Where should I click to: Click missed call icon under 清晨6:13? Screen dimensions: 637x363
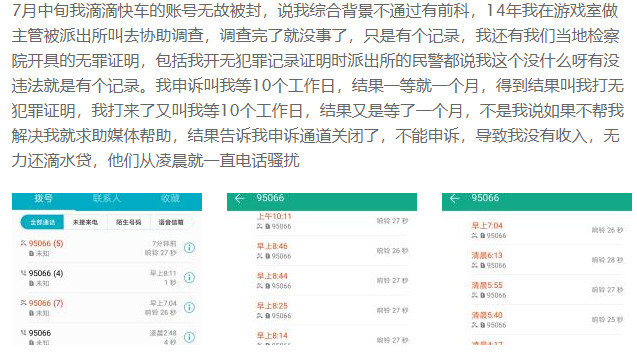click(474, 265)
